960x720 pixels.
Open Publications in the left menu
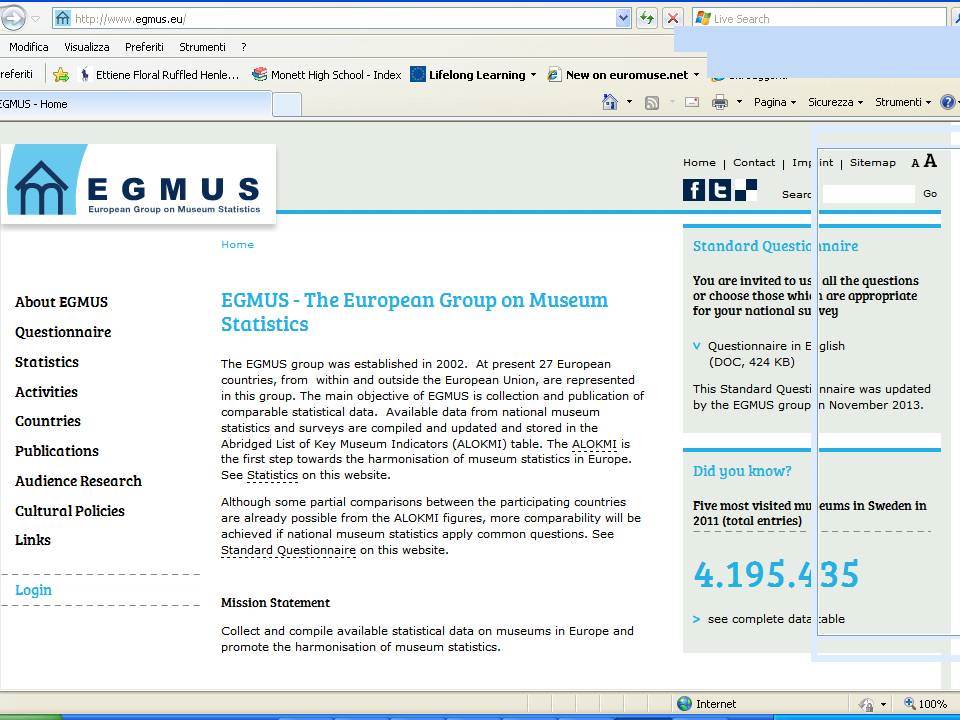(x=57, y=451)
